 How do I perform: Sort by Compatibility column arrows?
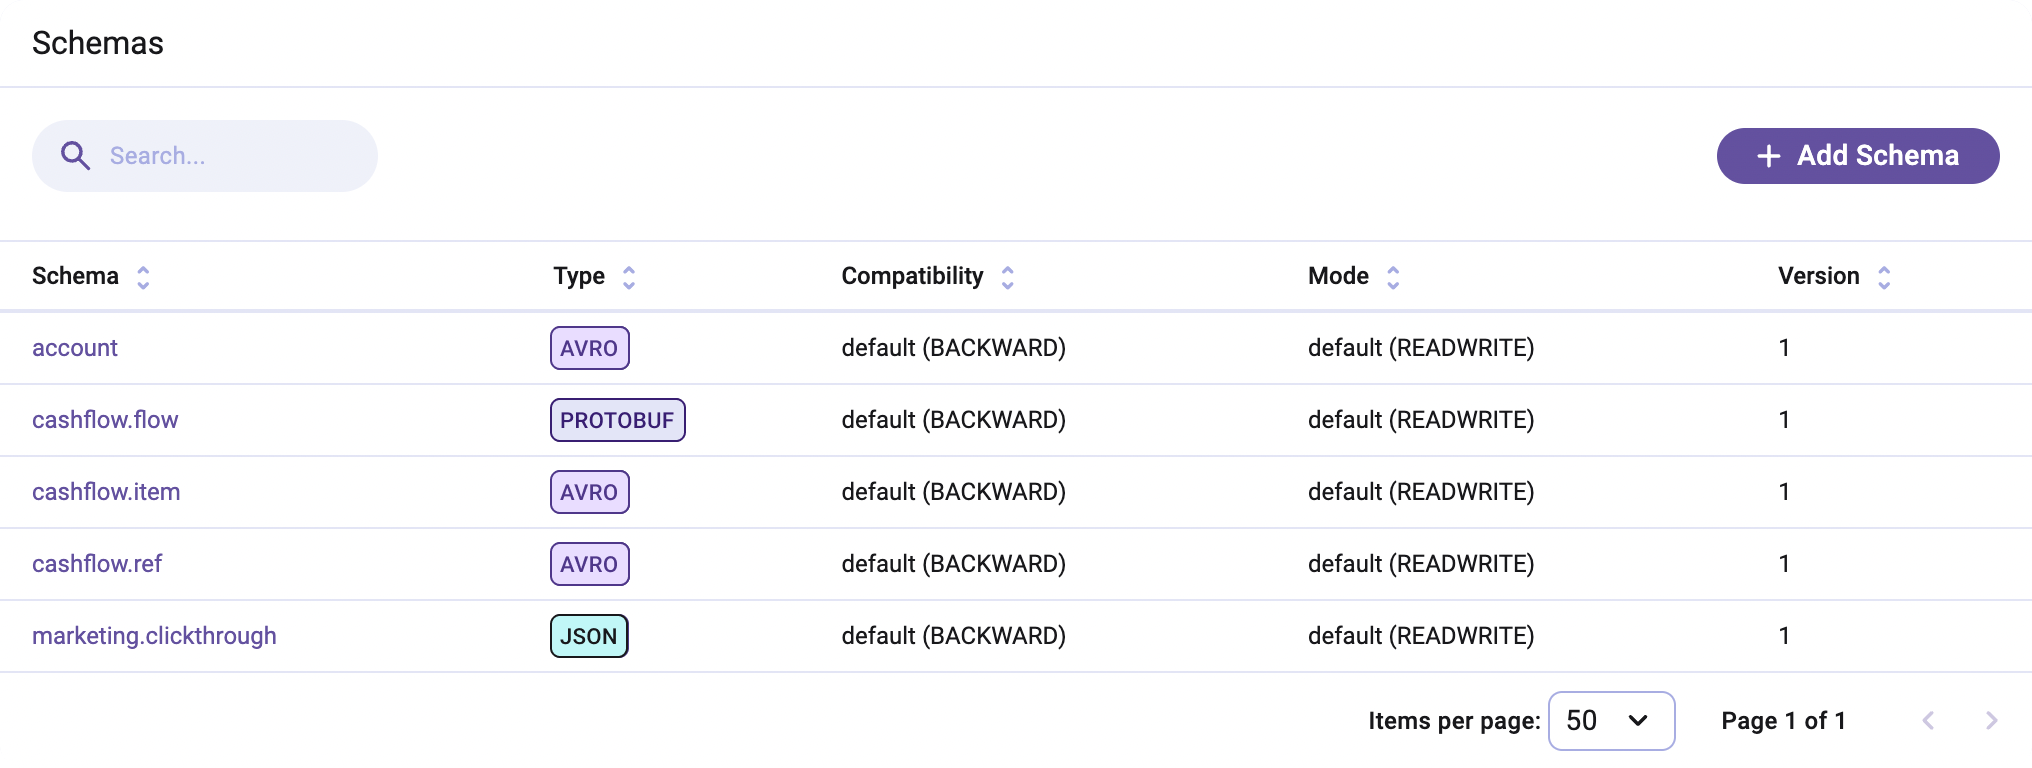click(x=1008, y=277)
